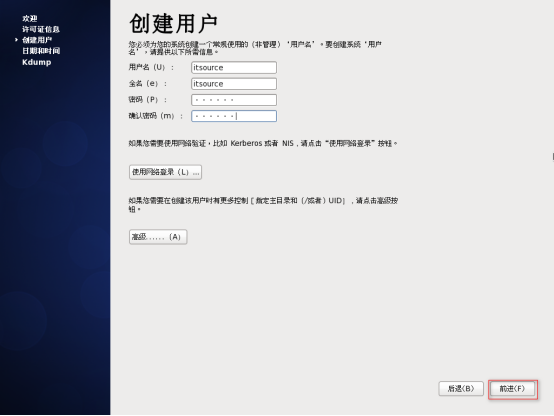
Task: Select 许可证信息 step in sidebar
Action: pos(41,29)
